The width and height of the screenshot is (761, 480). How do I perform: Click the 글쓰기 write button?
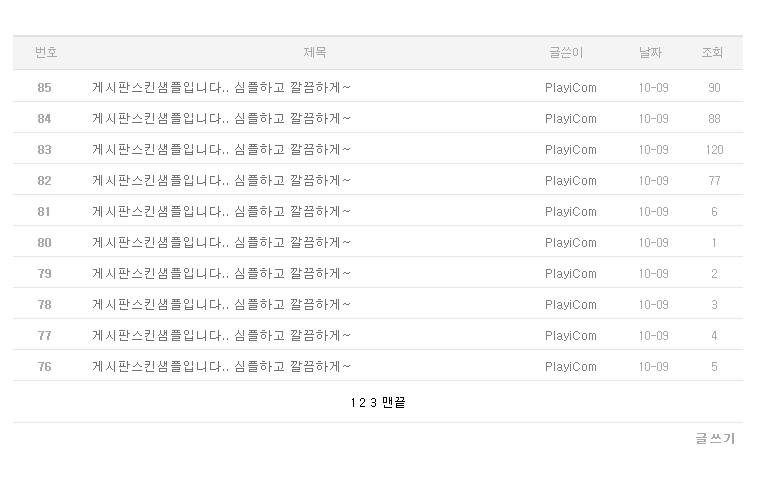[715, 438]
